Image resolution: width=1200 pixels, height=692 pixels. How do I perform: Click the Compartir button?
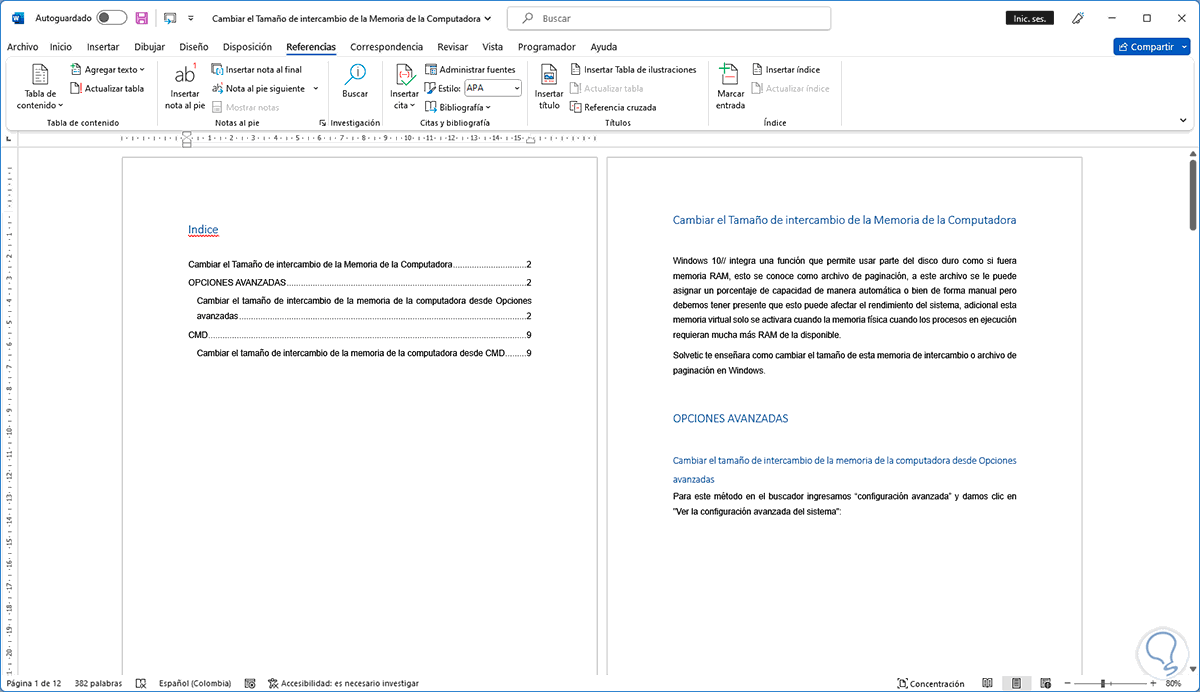pyautogui.click(x=1150, y=46)
